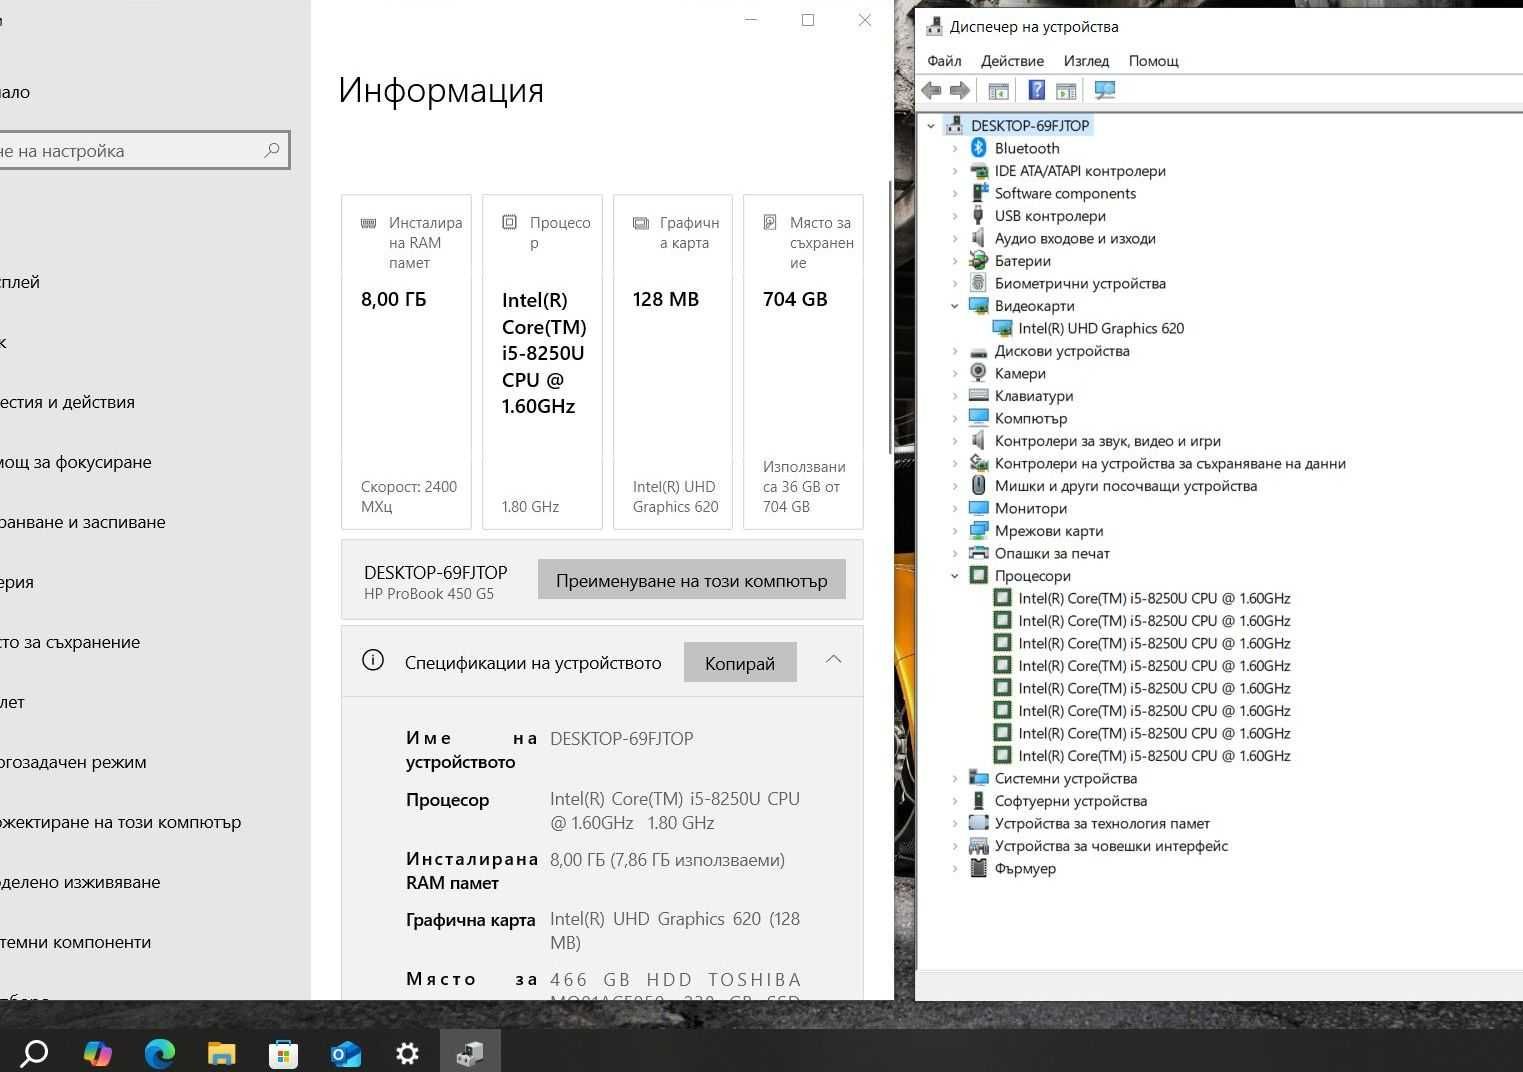Viewport: 1523px width, 1072px height.
Task: Select Intel(R) UHD Graphics 620 device
Action: tap(1100, 328)
